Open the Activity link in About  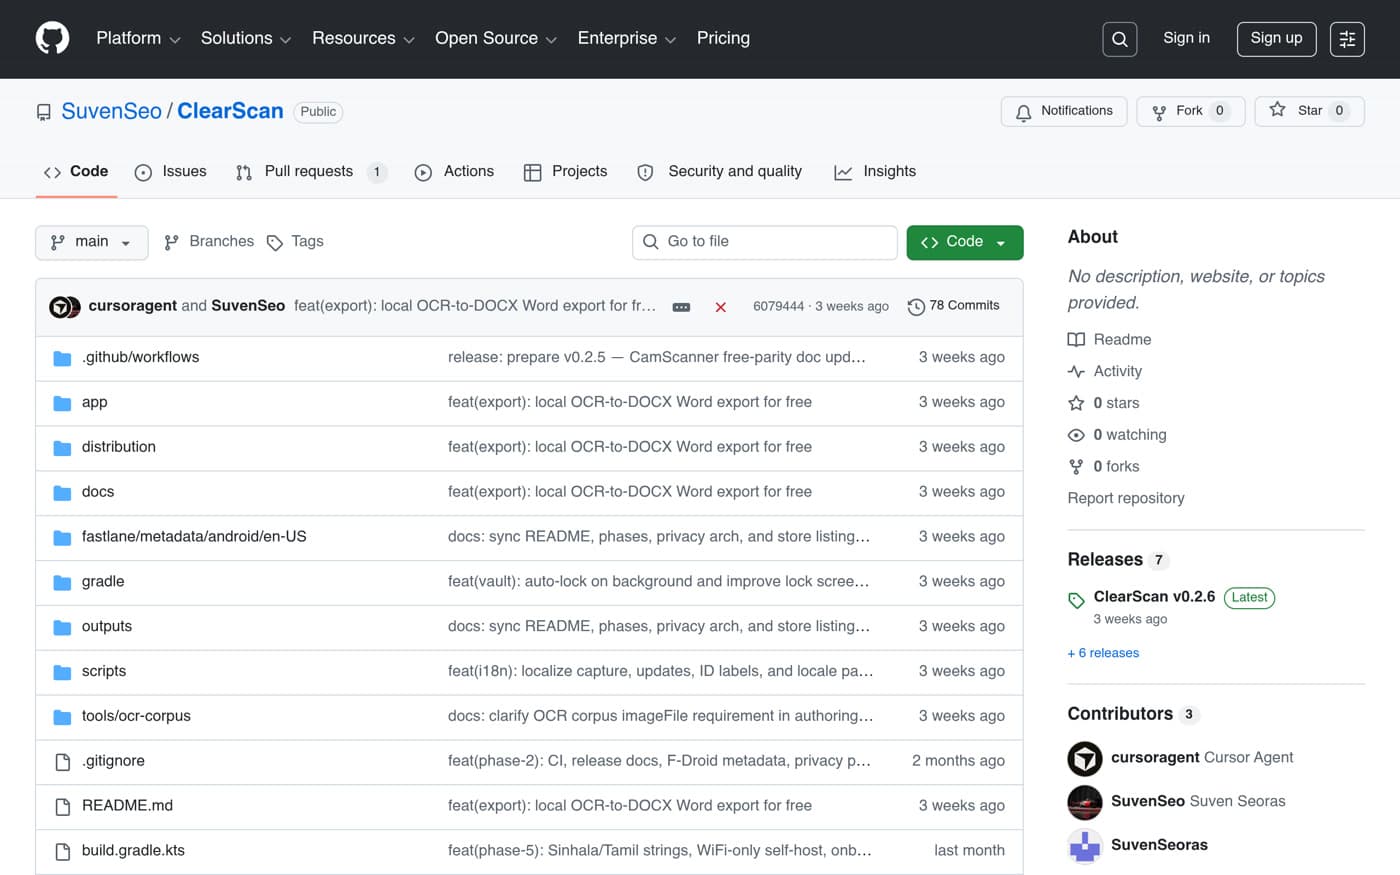(x=1105, y=372)
